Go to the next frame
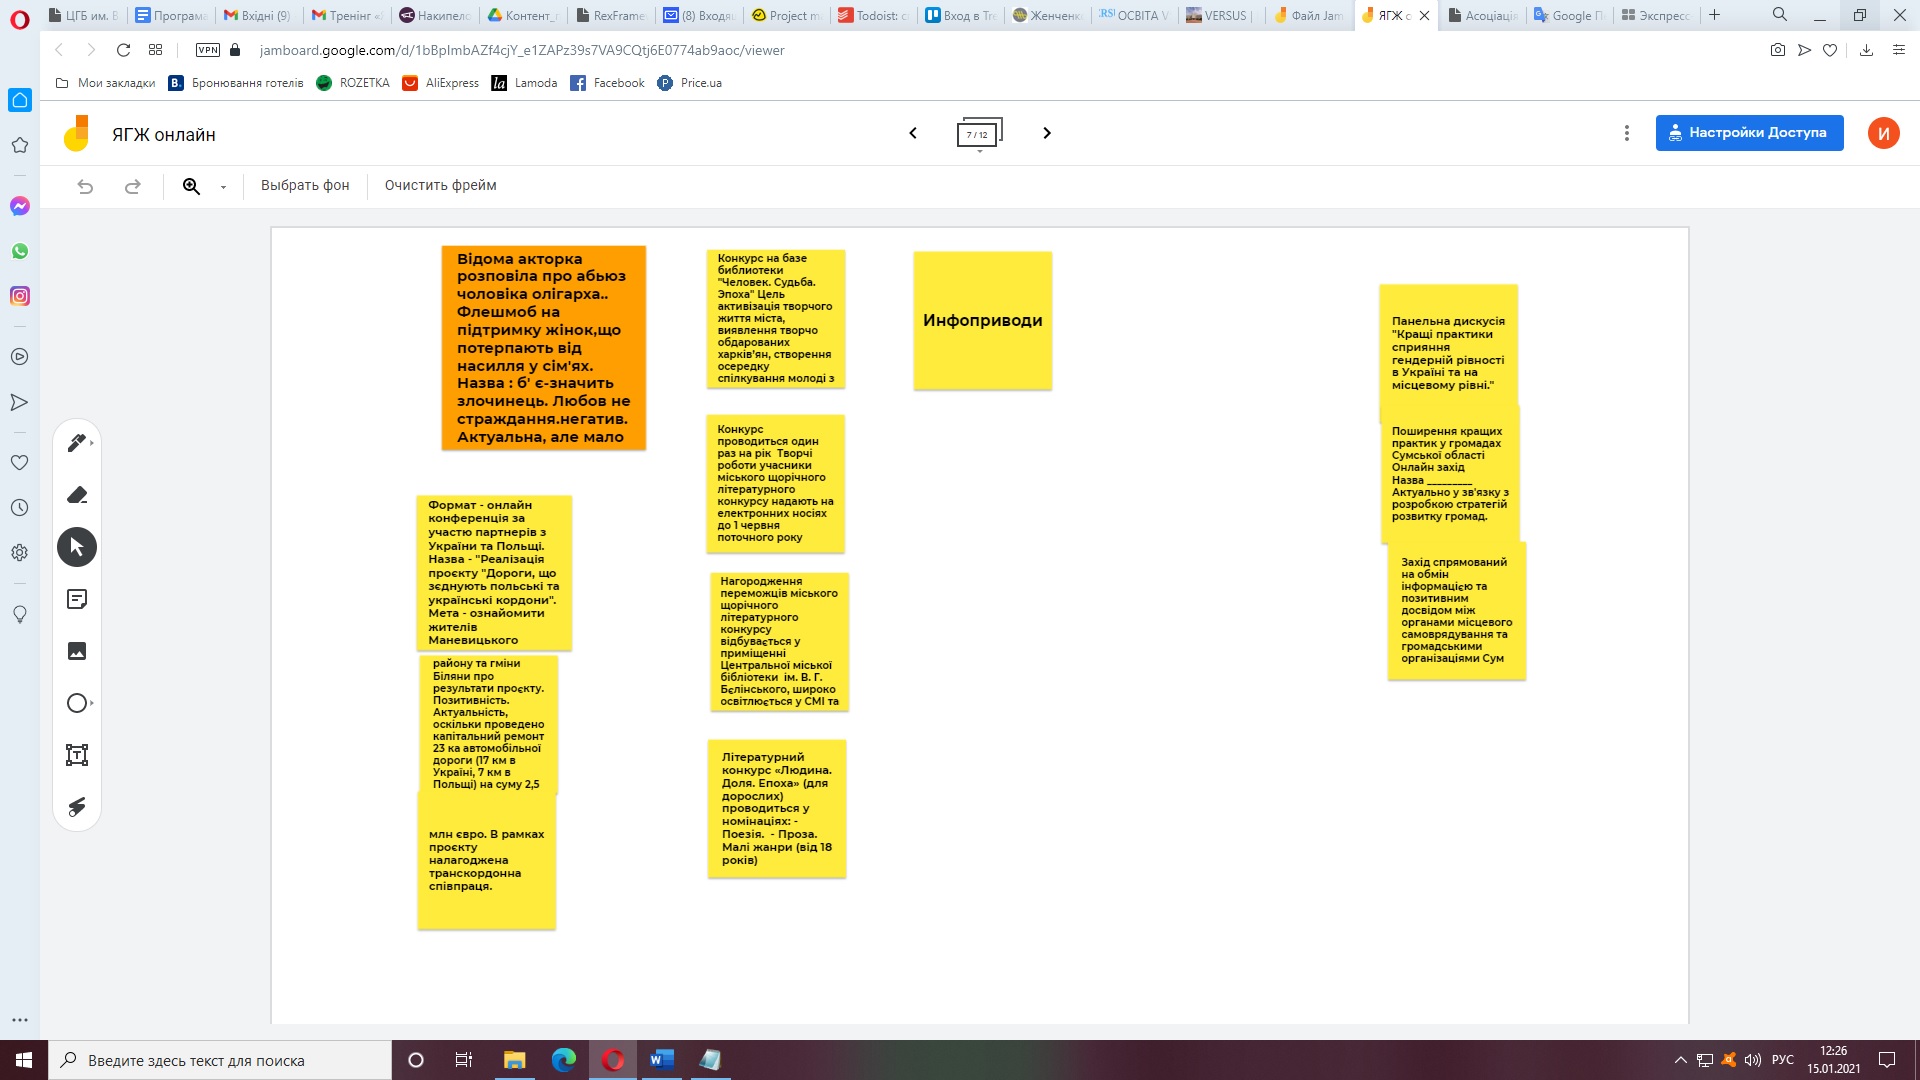Screen dimensions: 1920x1080 point(1047,133)
